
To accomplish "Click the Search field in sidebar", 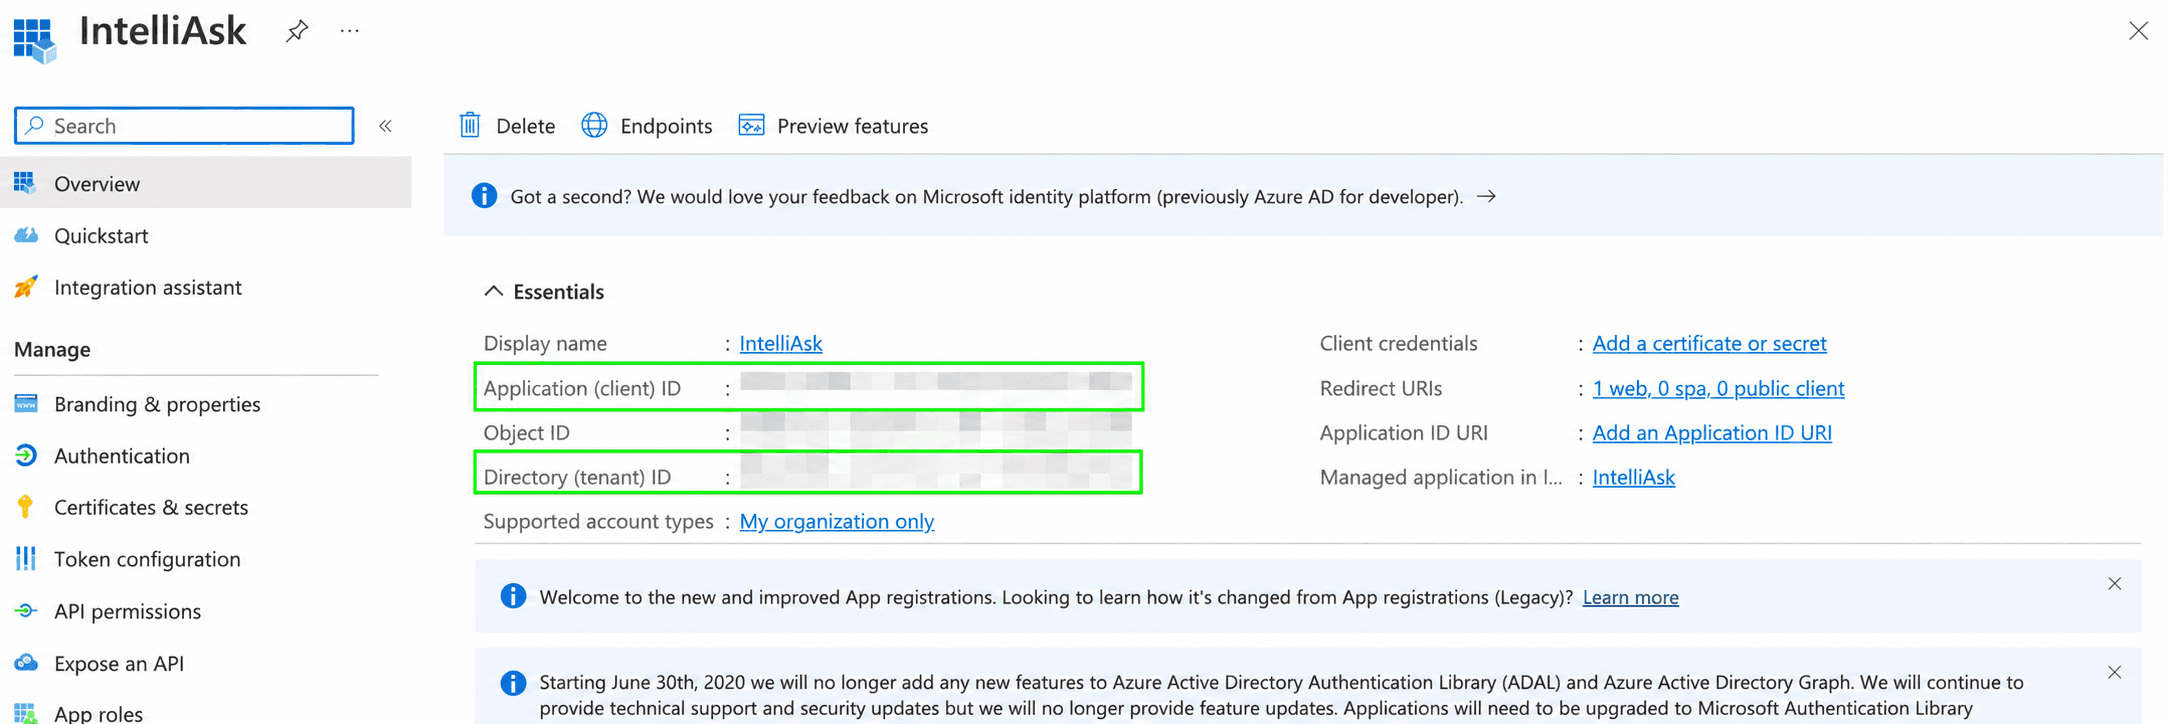I will [x=184, y=126].
